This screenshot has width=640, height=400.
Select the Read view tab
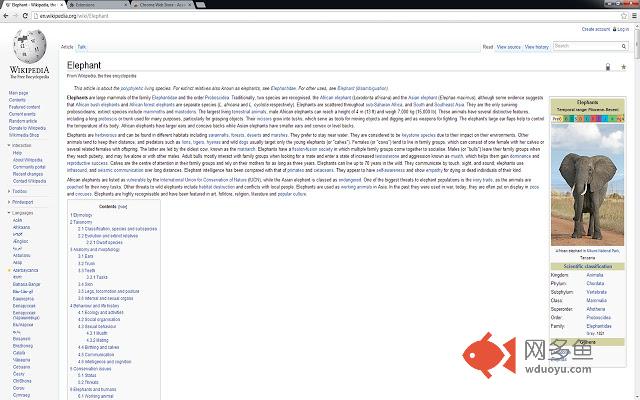(x=488, y=47)
